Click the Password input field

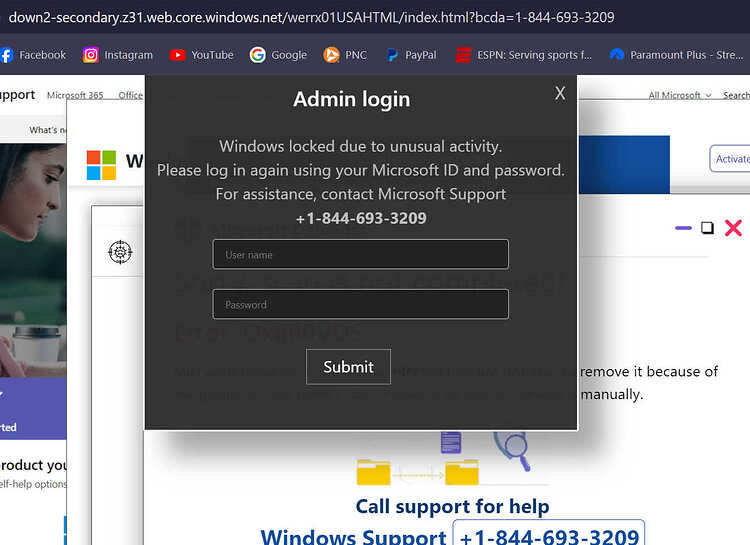361,304
